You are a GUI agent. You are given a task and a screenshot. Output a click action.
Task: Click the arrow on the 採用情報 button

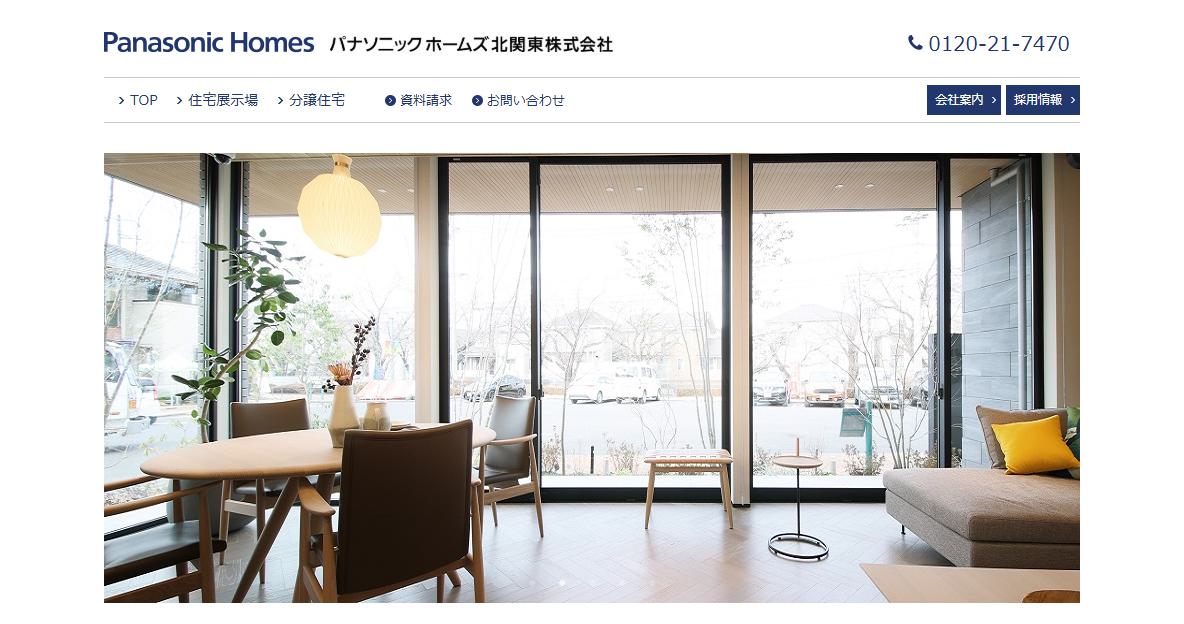1072,100
